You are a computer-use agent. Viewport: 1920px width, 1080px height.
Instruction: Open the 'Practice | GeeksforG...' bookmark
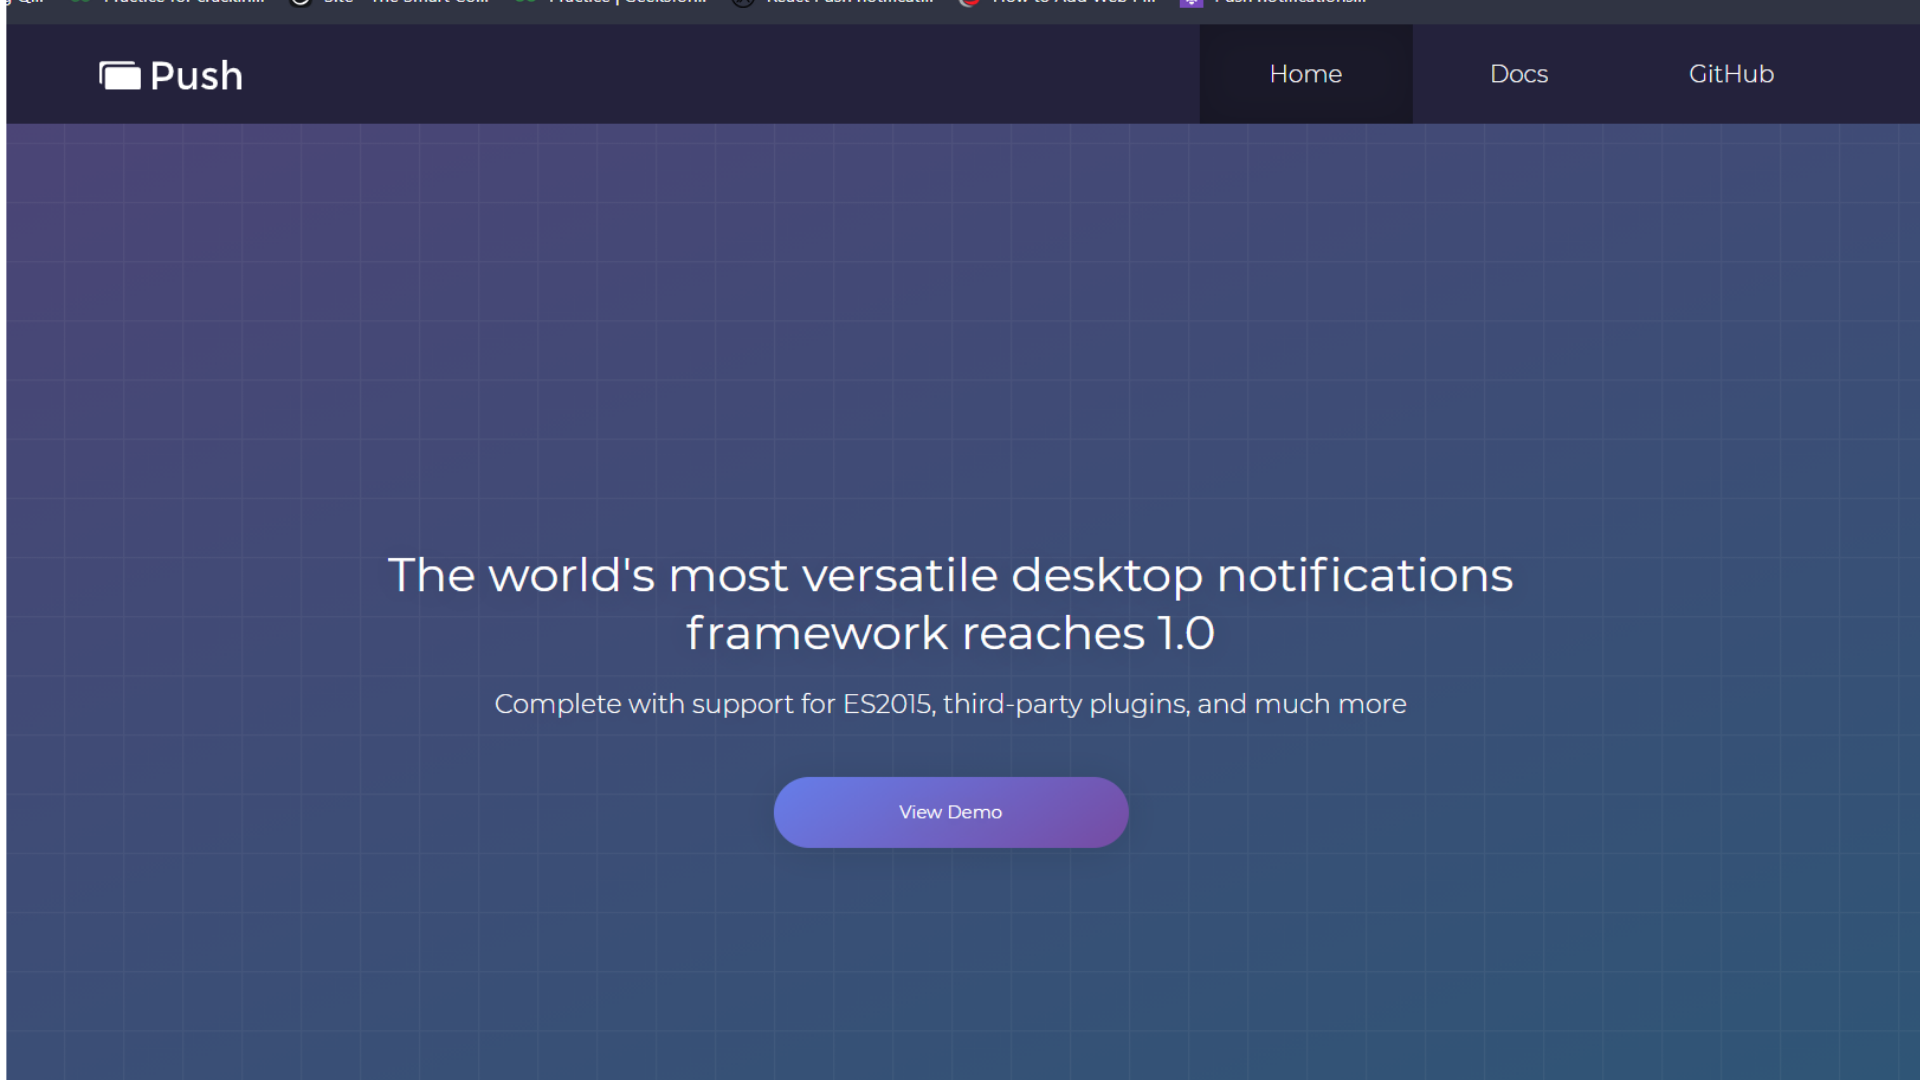tap(628, 2)
